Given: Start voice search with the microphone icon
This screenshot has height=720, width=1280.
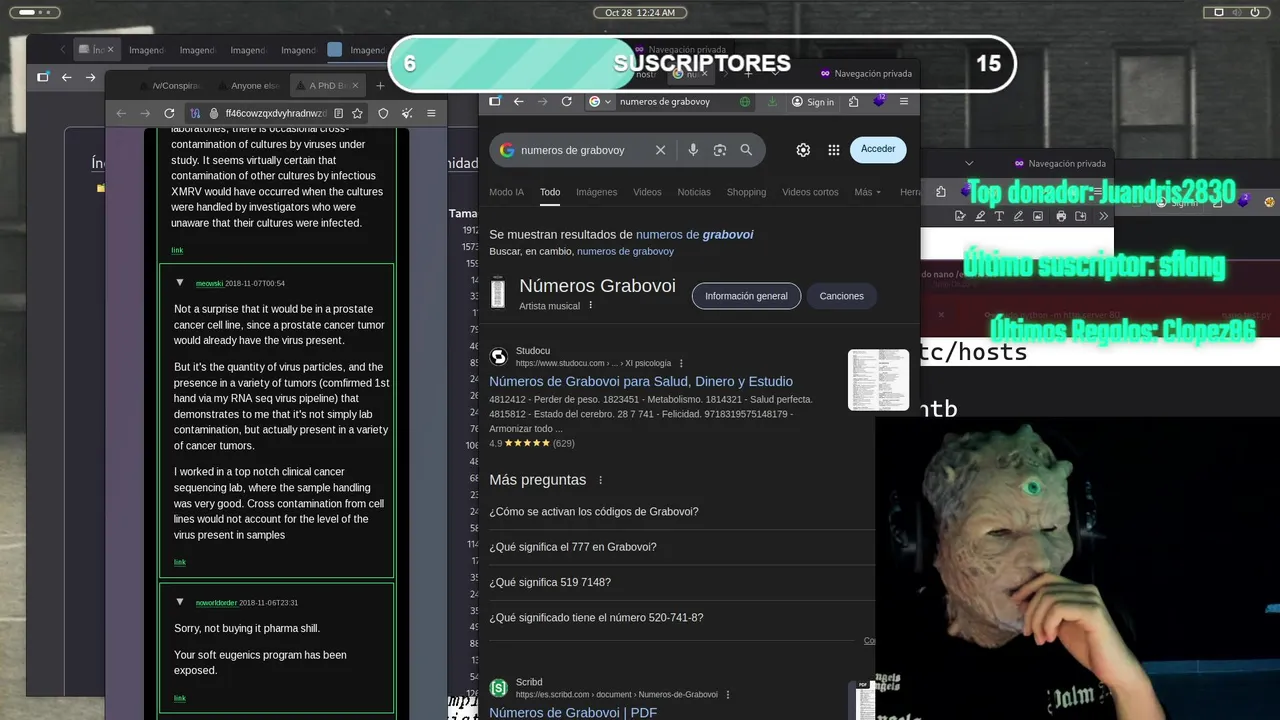Looking at the screenshot, I should 693,150.
